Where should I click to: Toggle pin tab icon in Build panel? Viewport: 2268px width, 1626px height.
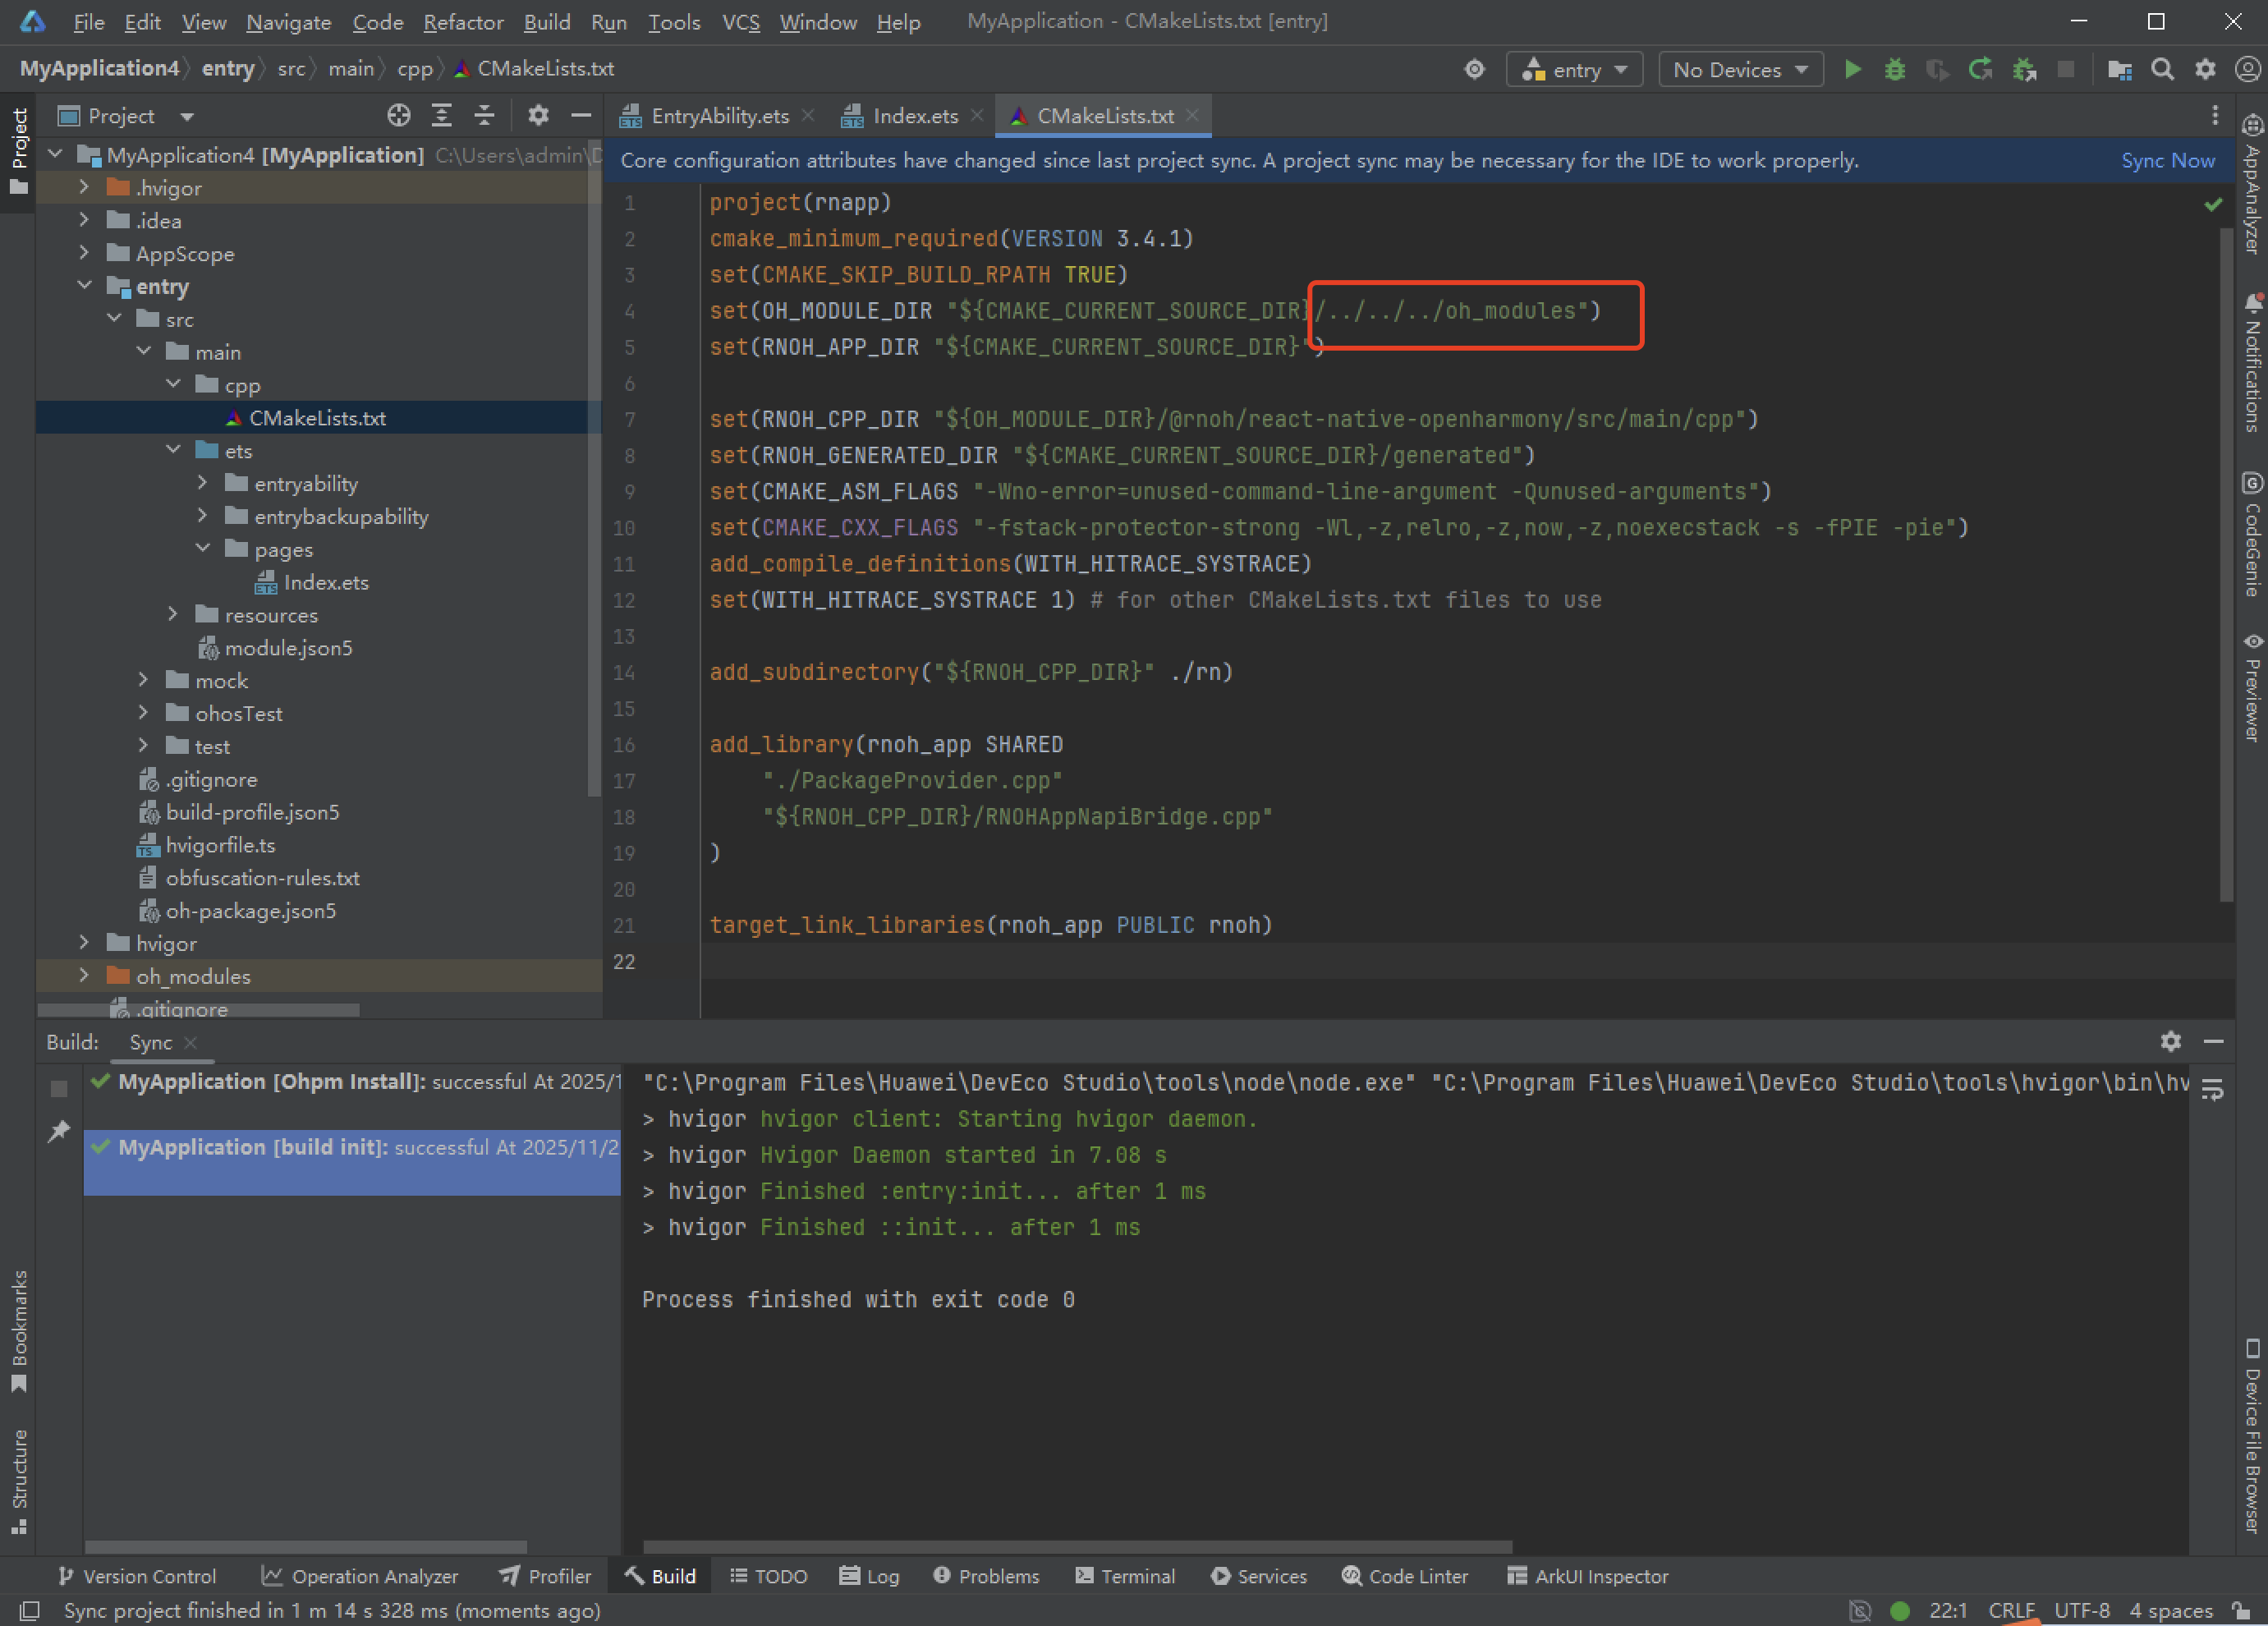(59, 1131)
